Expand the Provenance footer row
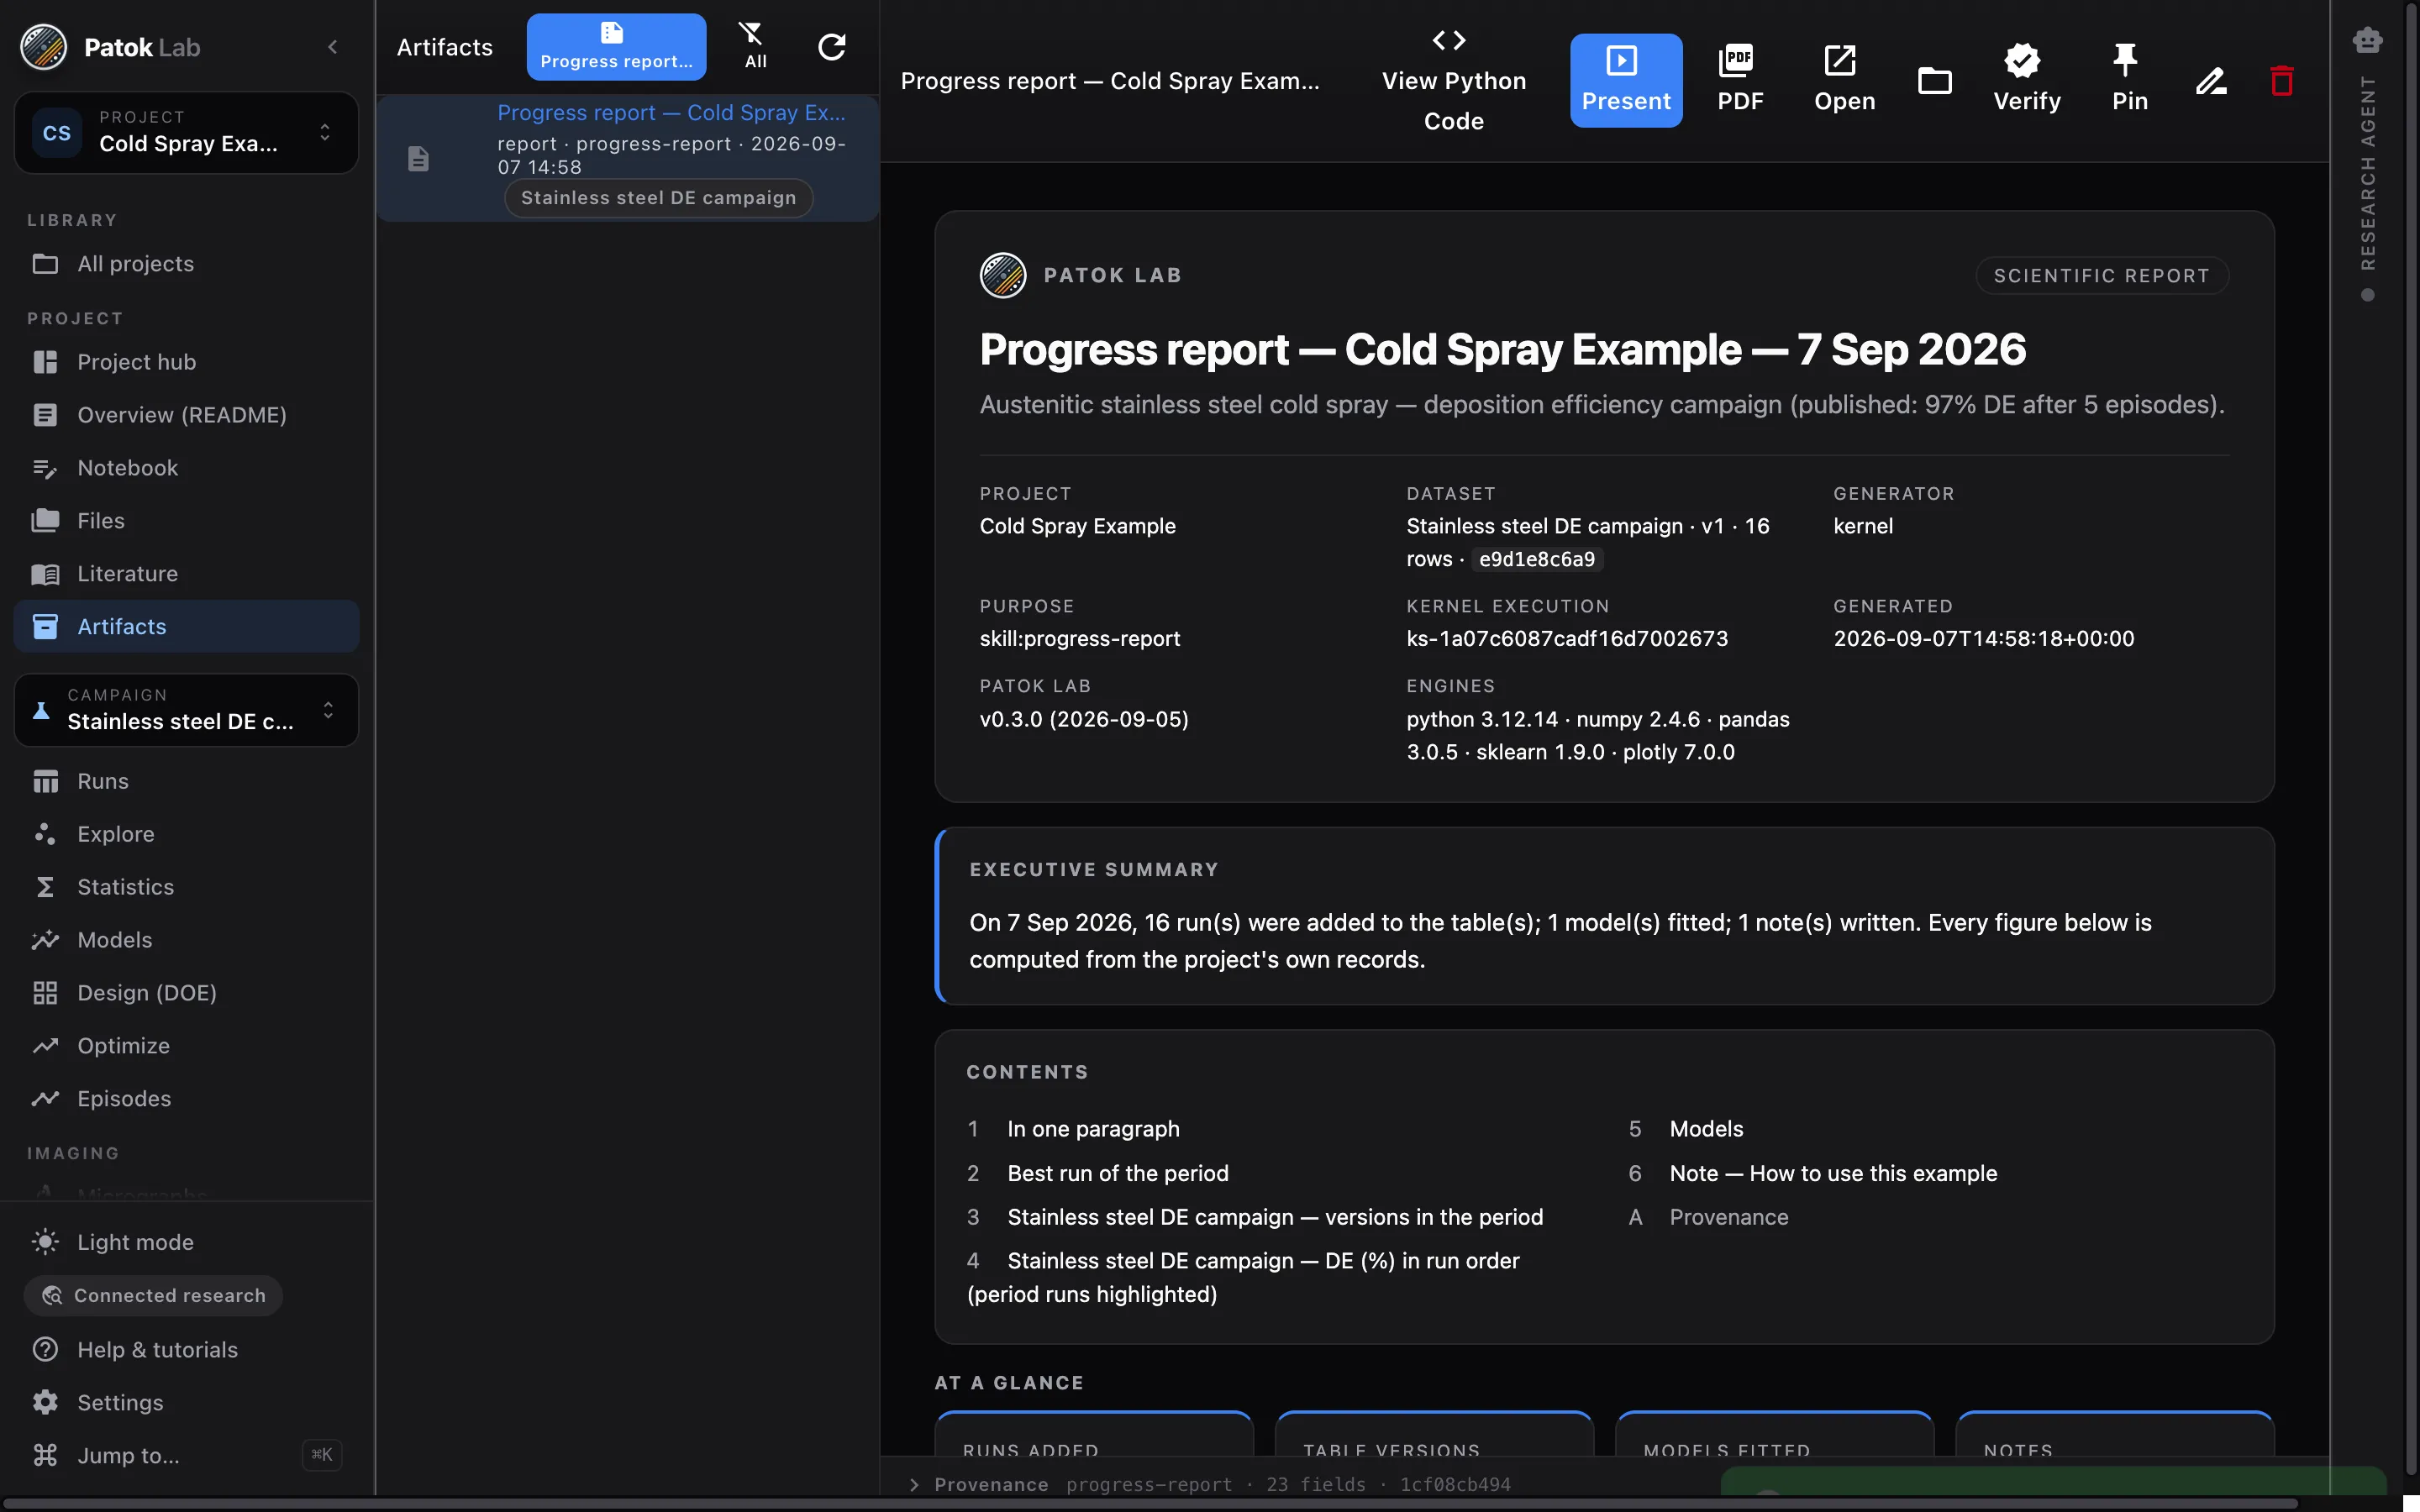This screenshot has width=2420, height=1512. coord(1210,1484)
